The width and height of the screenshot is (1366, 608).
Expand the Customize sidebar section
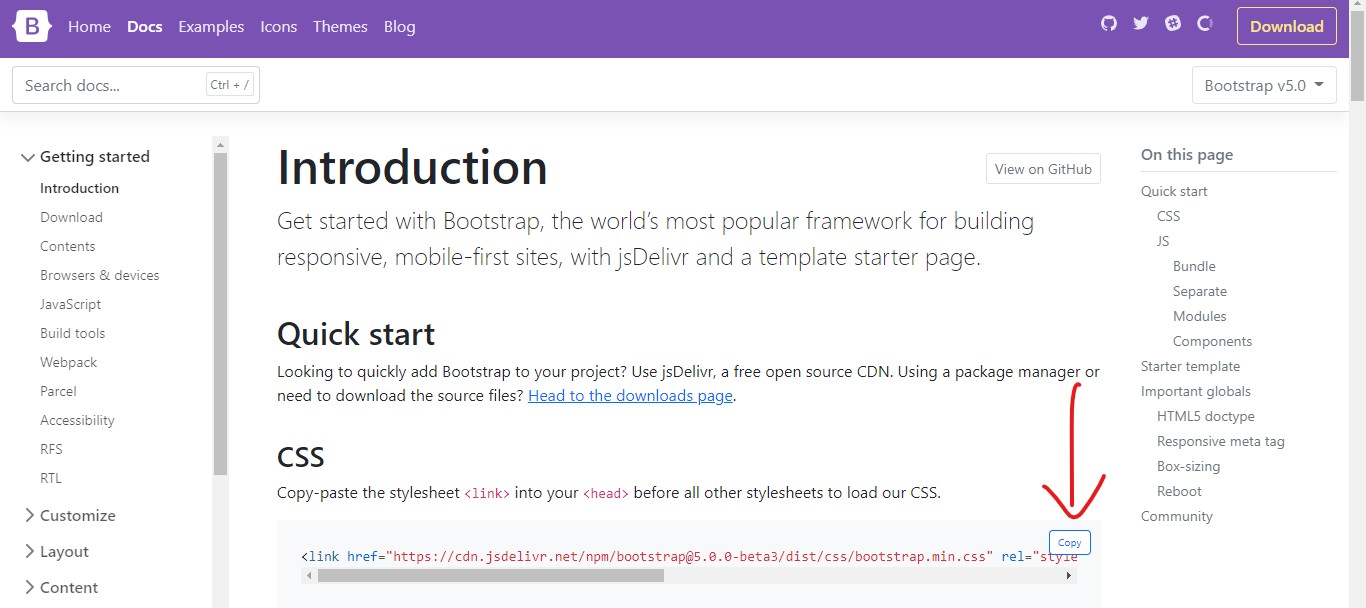(x=68, y=516)
